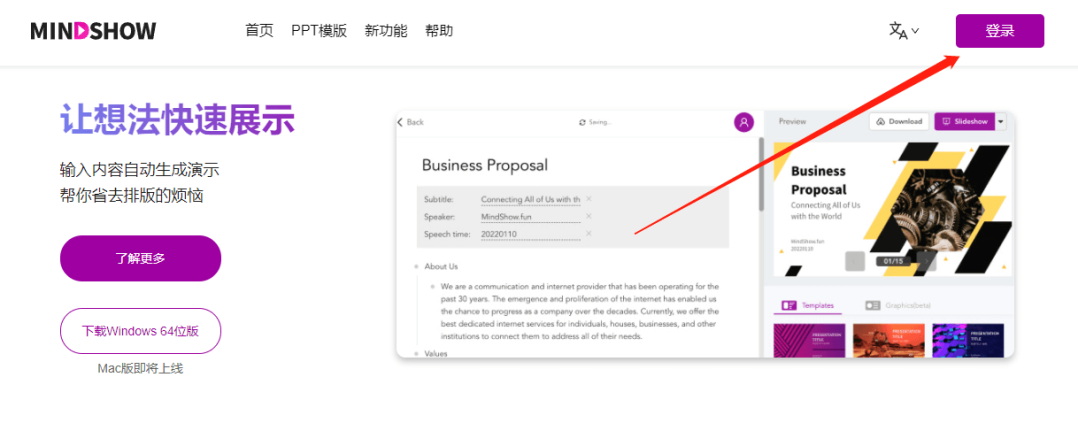Select the orange presentation template thumbnail
Viewport: 1078px width, 431px height.
pyautogui.click(x=889, y=340)
